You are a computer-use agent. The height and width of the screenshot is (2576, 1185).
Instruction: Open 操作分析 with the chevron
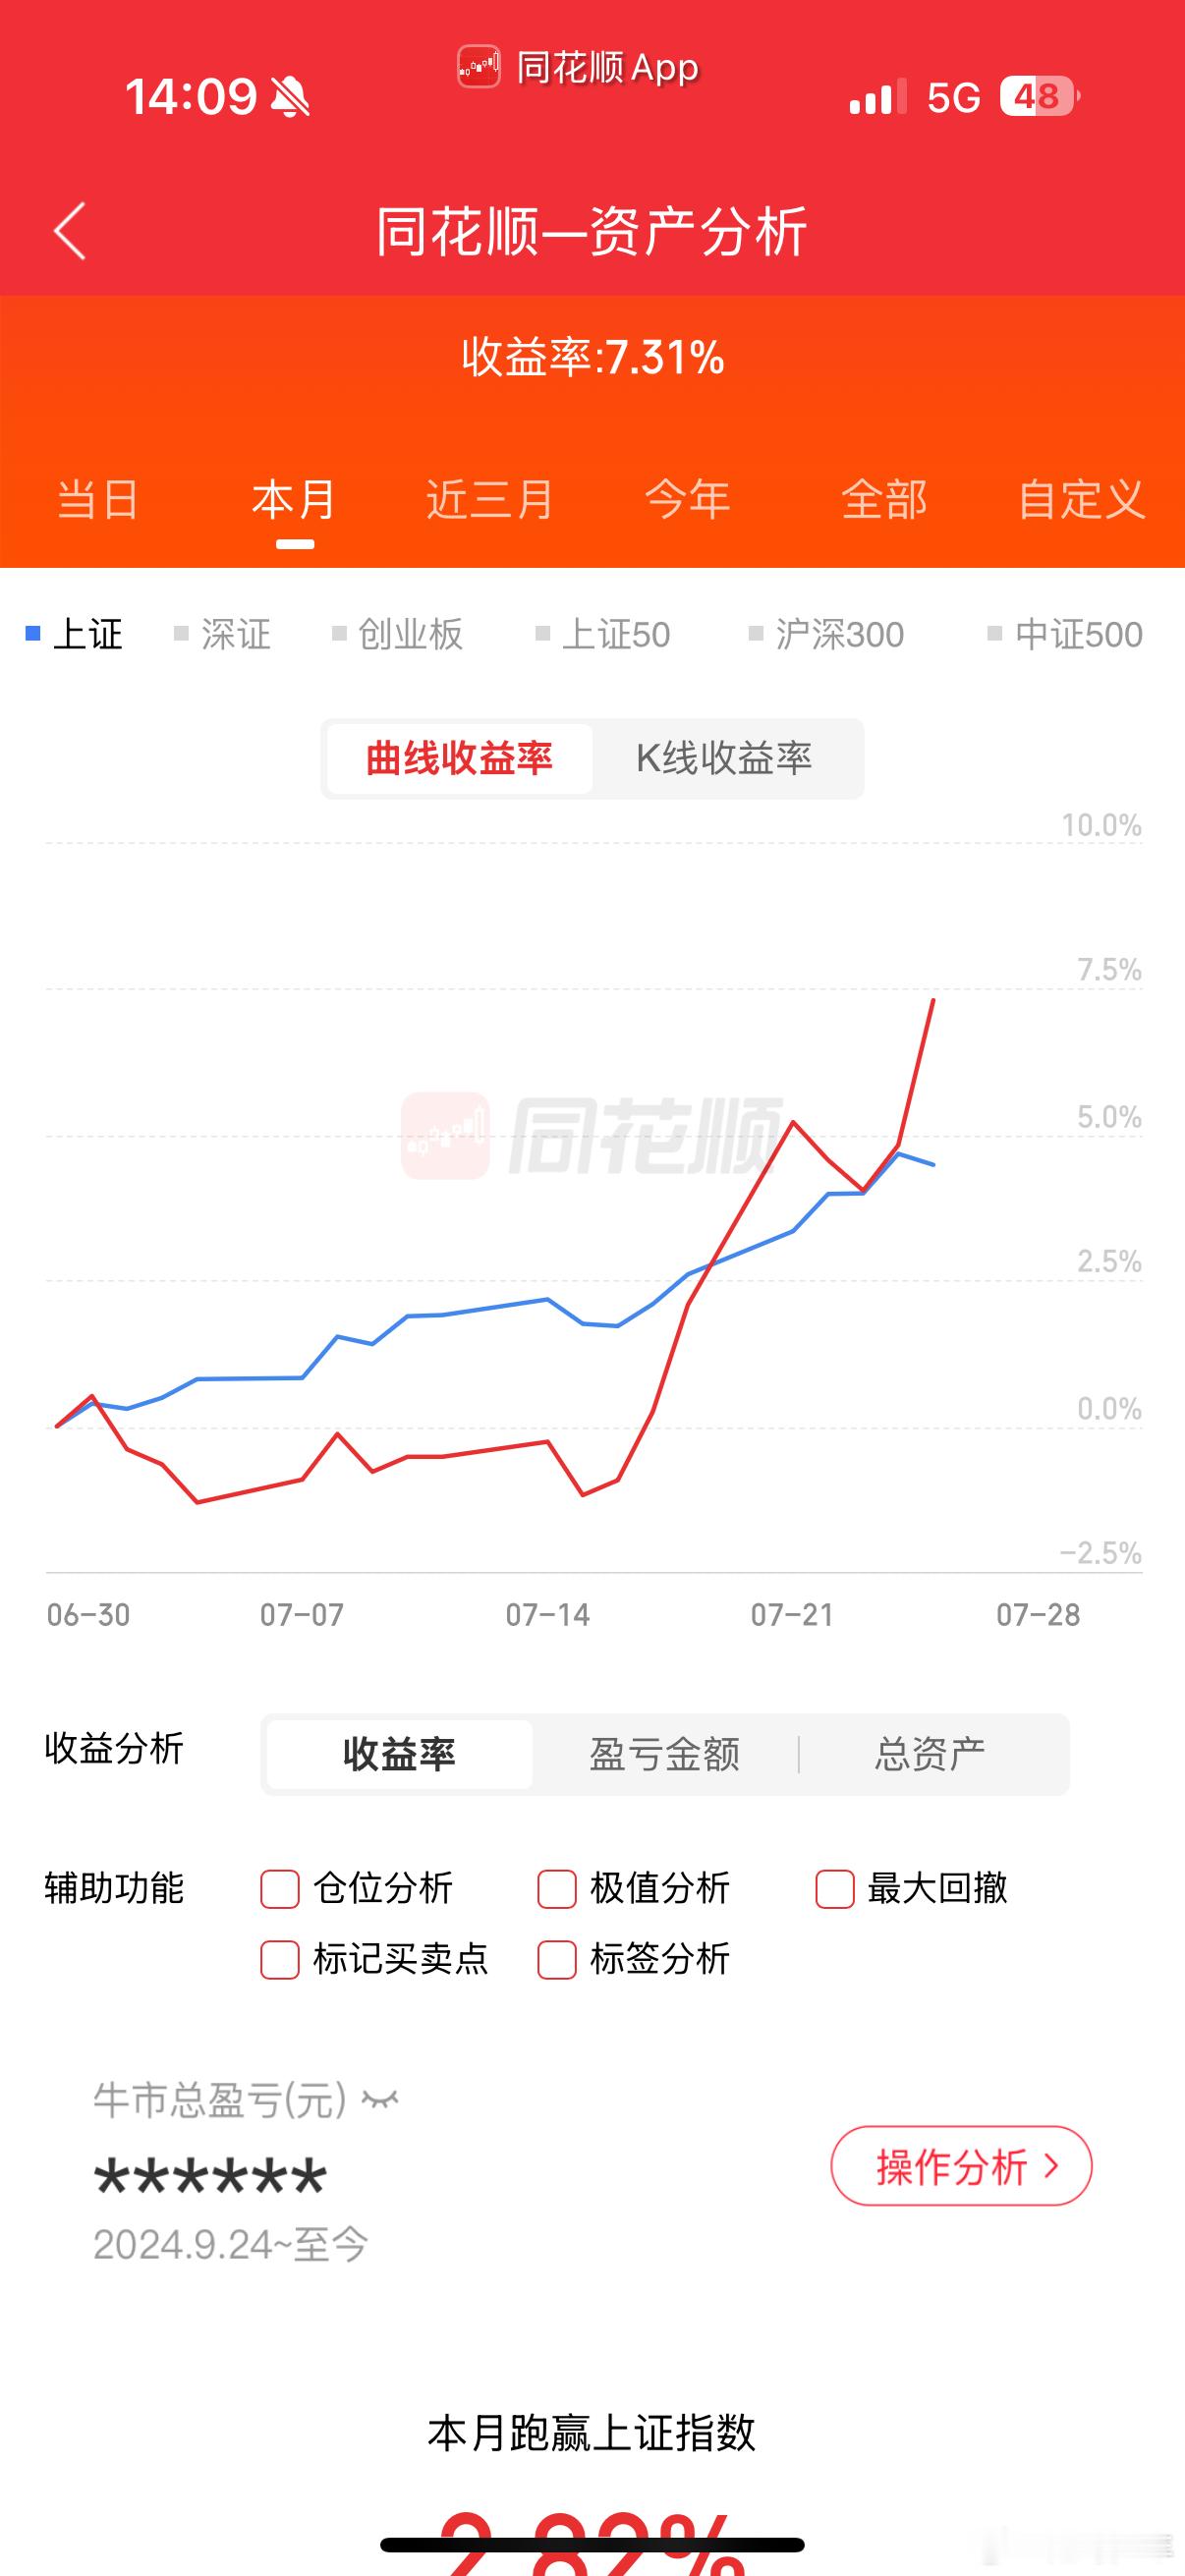click(x=961, y=2166)
